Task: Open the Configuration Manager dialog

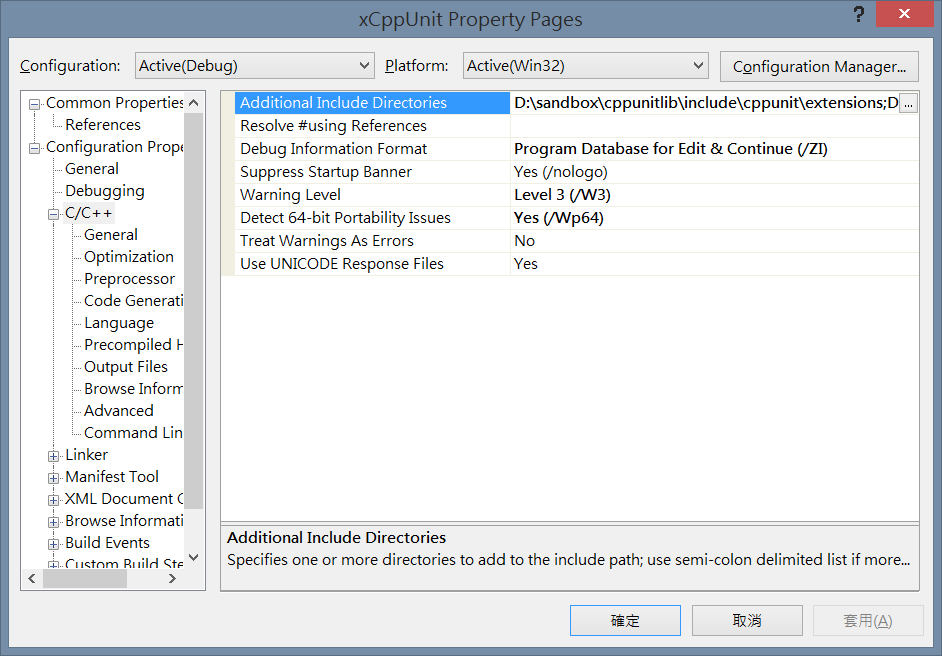Action: coord(819,66)
